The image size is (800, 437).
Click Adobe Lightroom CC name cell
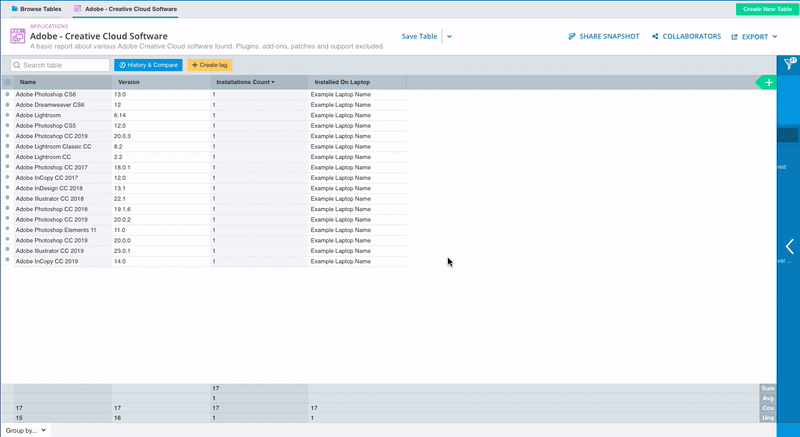63,157
